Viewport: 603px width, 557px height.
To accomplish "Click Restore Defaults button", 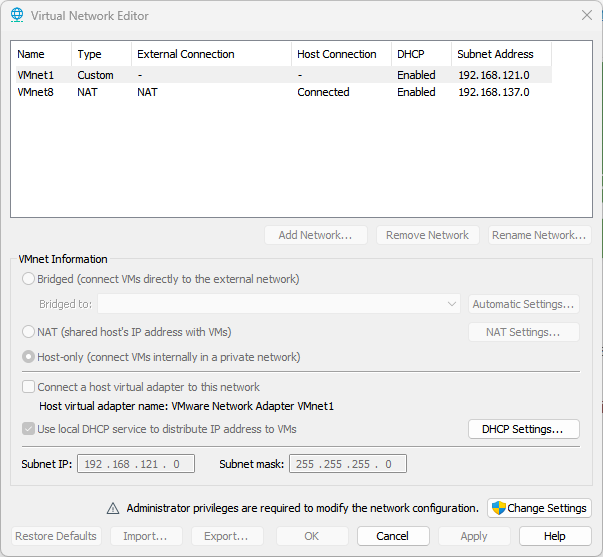I will [56, 536].
